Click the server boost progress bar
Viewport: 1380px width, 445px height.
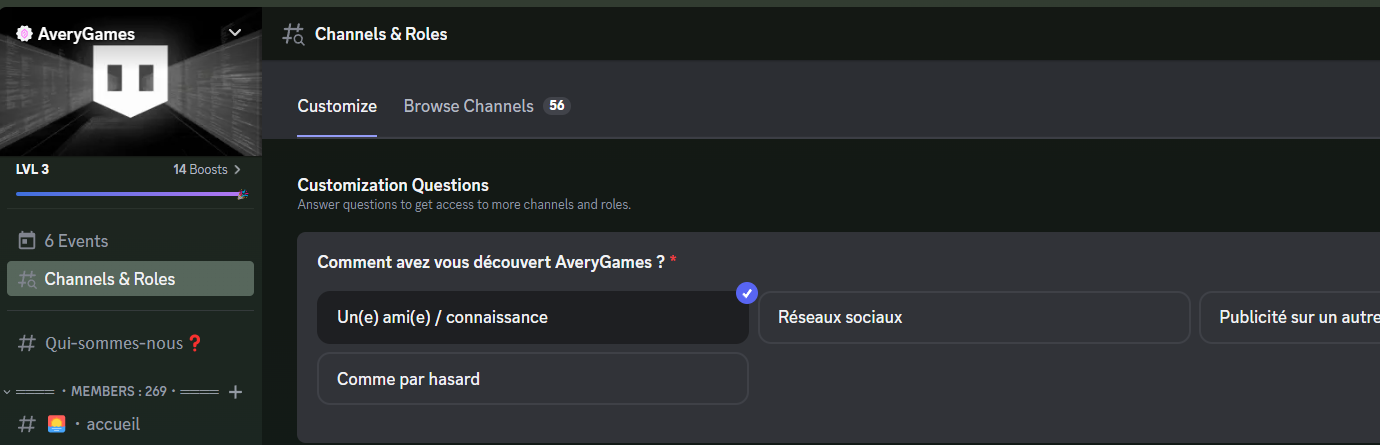[x=128, y=193]
